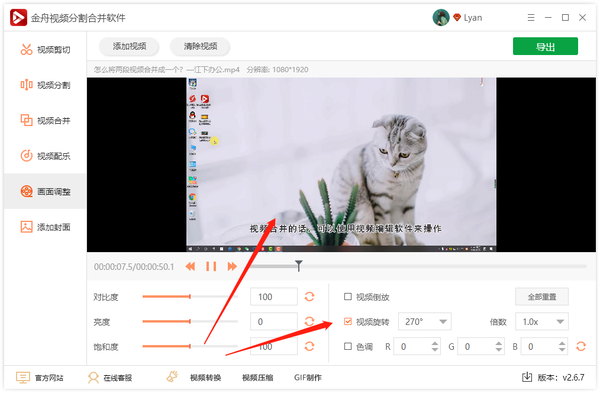Adjust the 饱和度 saturation slider
The width and height of the screenshot is (600, 393).
coord(190,346)
